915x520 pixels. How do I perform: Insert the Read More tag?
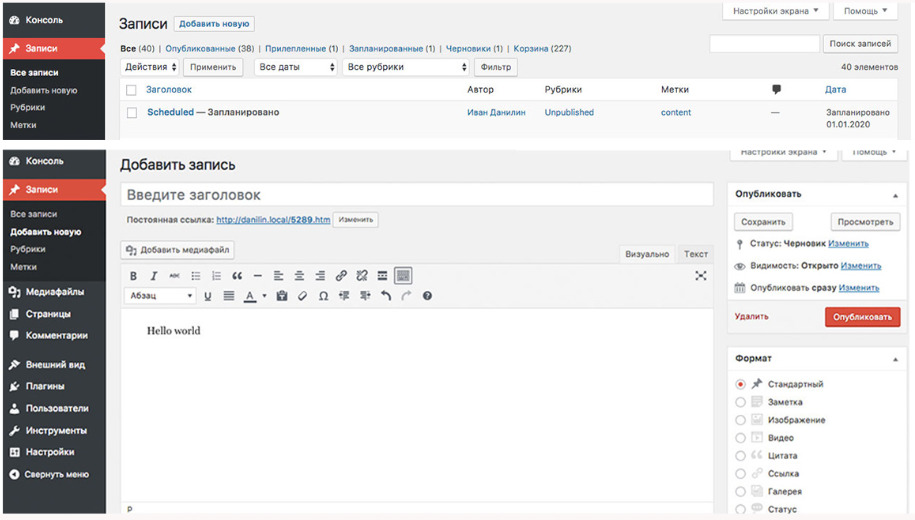tap(382, 276)
